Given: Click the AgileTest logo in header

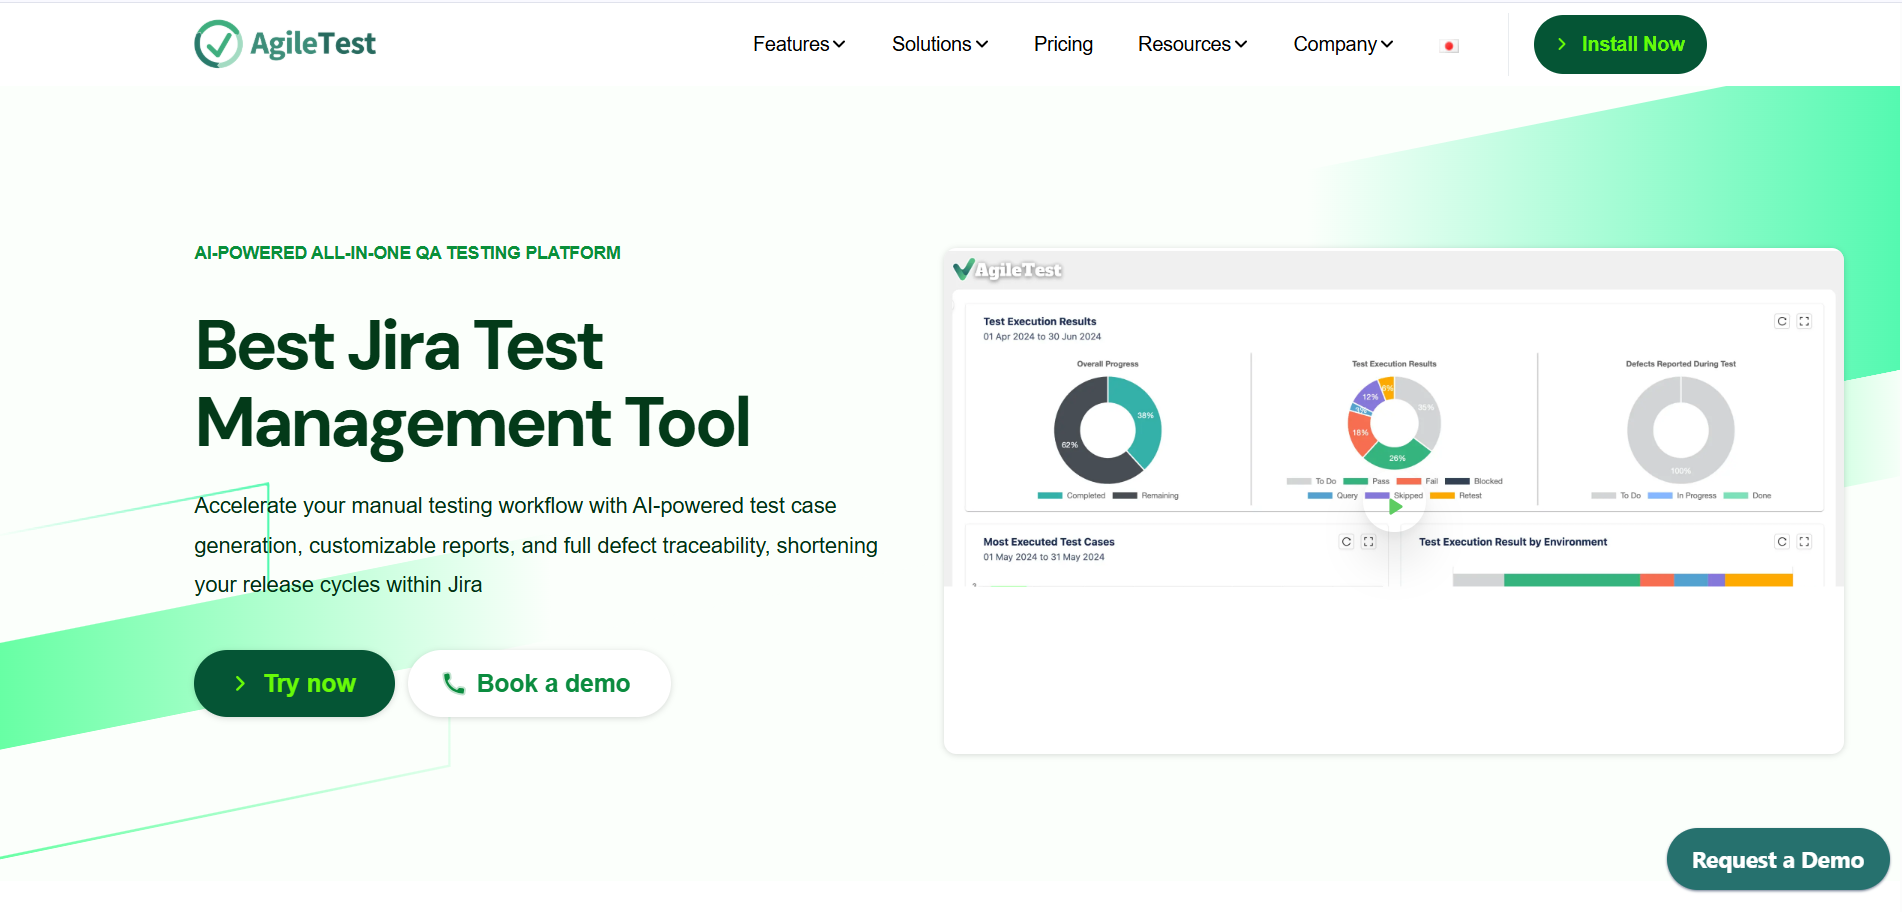Looking at the screenshot, I should pyautogui.click(x=285, y=44).
